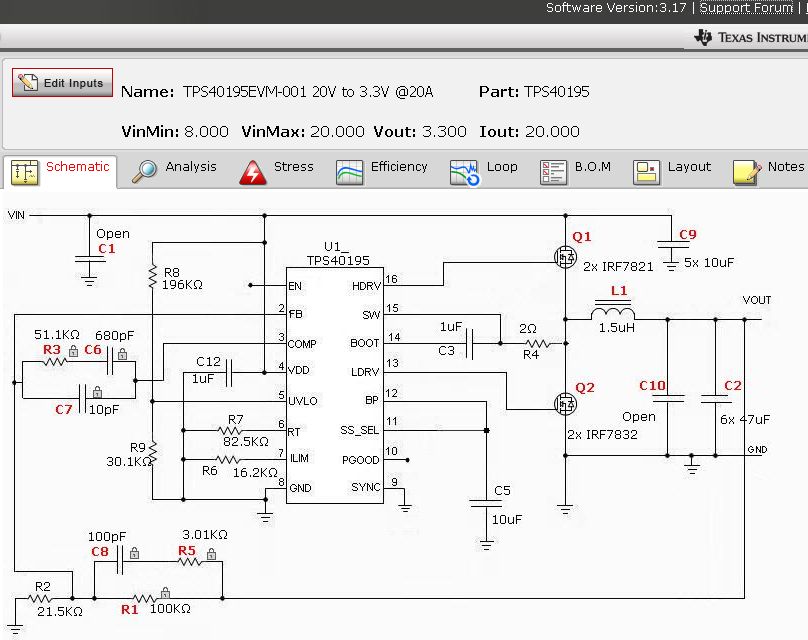
Task: Select the C6 capacitor symbol
Action: pyautogui.click(x=110, y=361)
